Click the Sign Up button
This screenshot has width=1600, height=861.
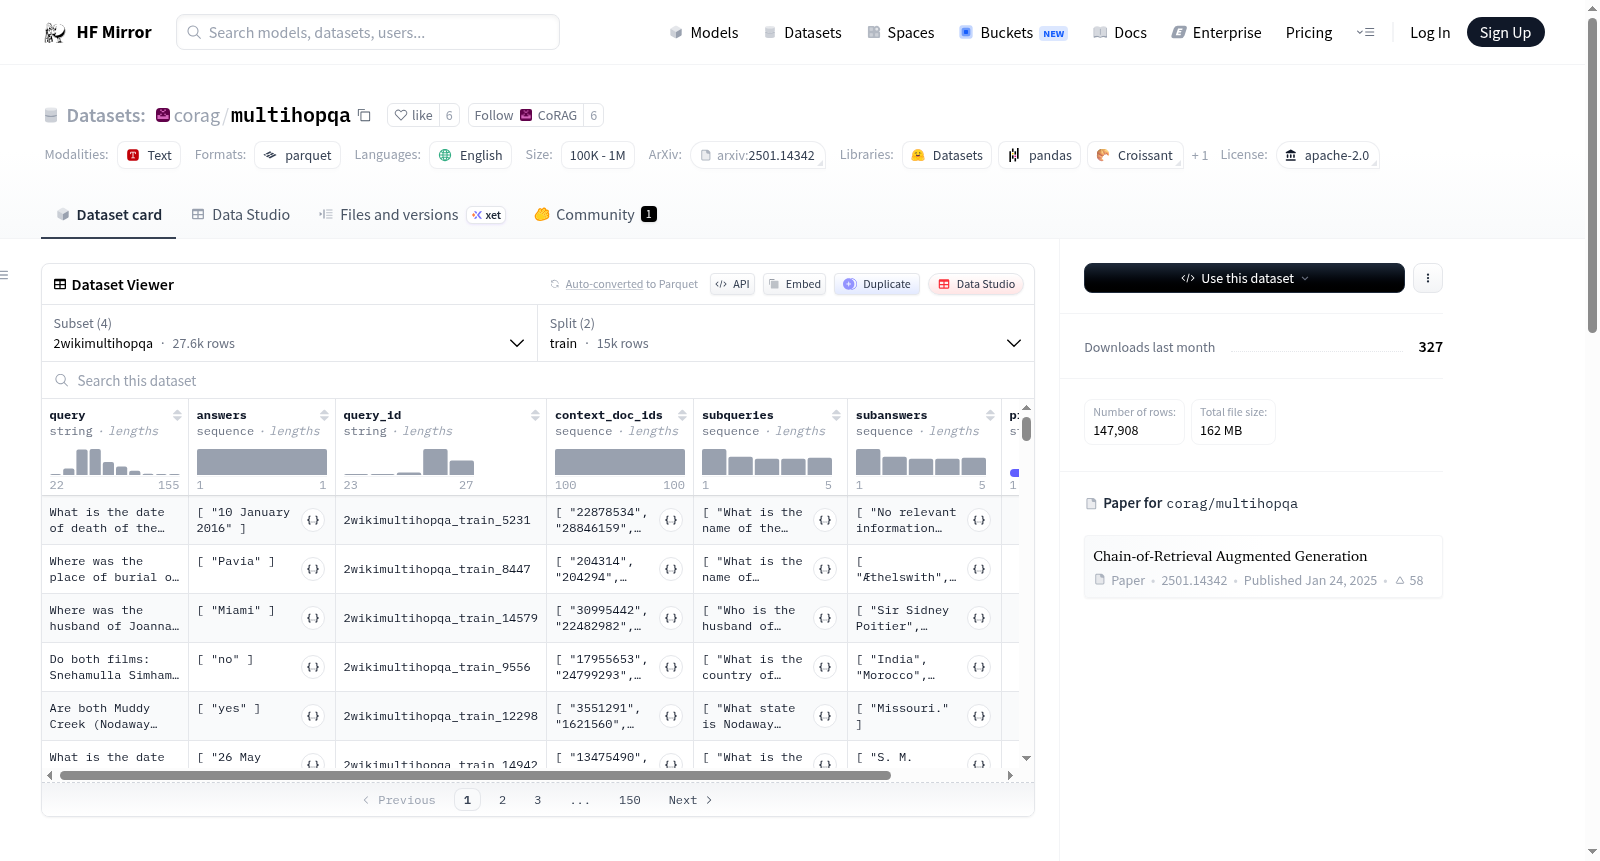1505,33
